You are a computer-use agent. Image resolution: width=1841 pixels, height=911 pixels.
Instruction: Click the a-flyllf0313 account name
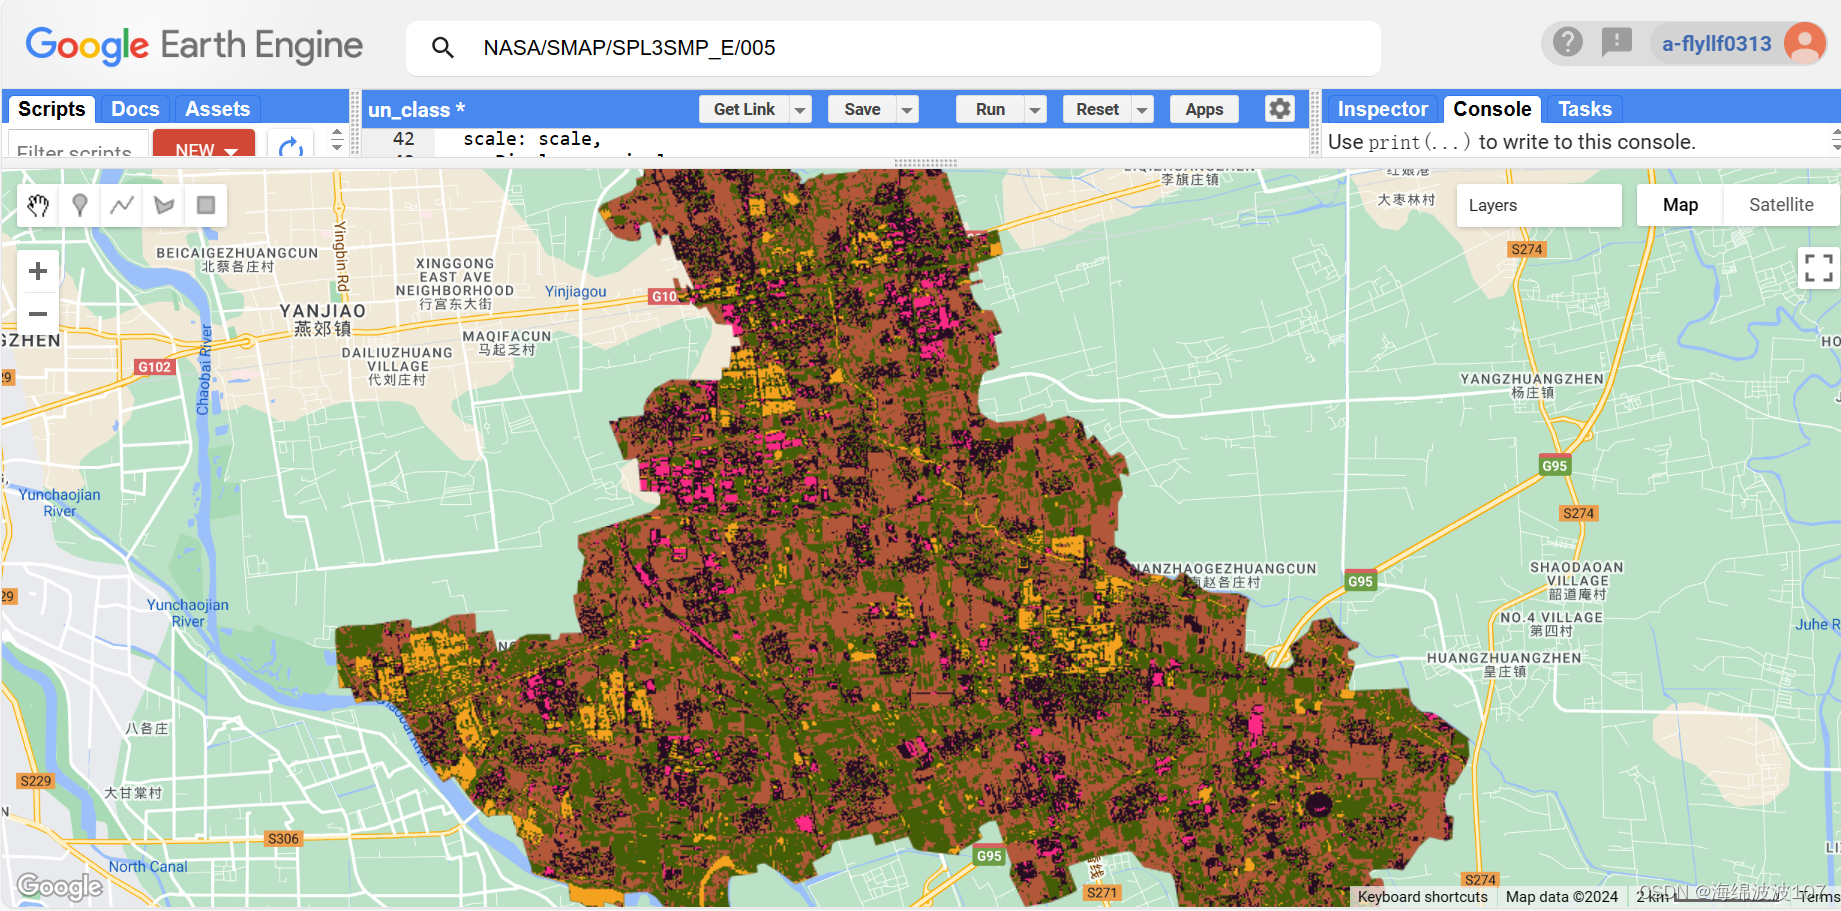click(1716, 43)
